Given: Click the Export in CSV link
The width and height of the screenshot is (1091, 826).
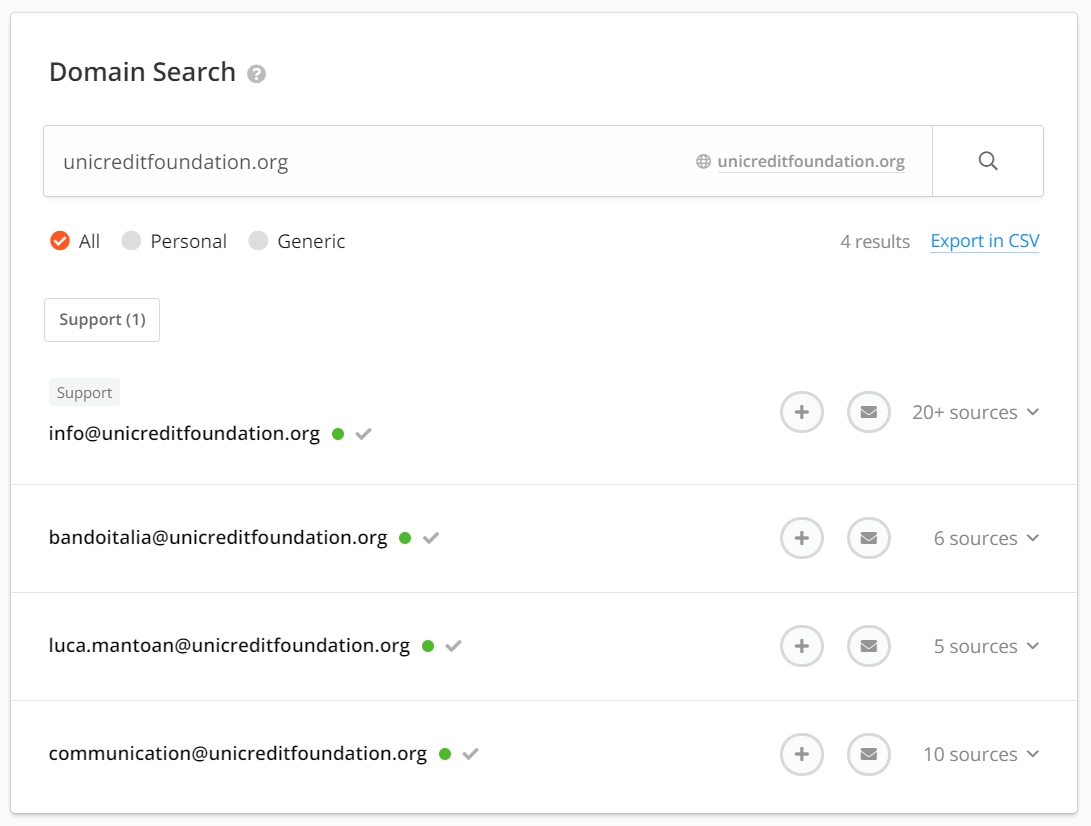Looking at the screenshot, I should (984, 241).
